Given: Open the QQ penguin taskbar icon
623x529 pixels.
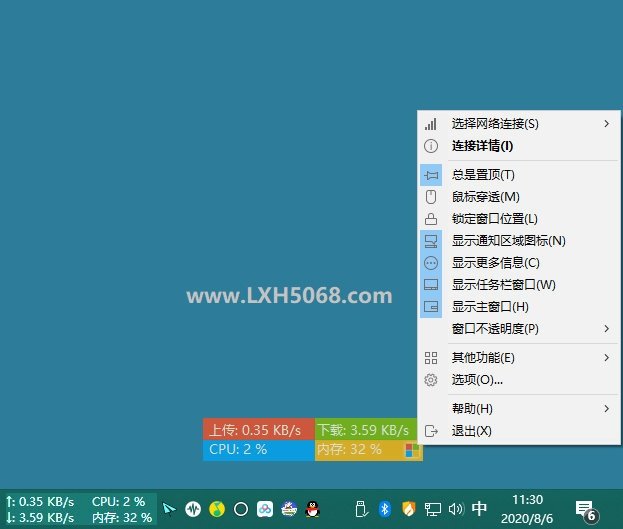Looking at the screenshot, I should click(x=313, y=509).
